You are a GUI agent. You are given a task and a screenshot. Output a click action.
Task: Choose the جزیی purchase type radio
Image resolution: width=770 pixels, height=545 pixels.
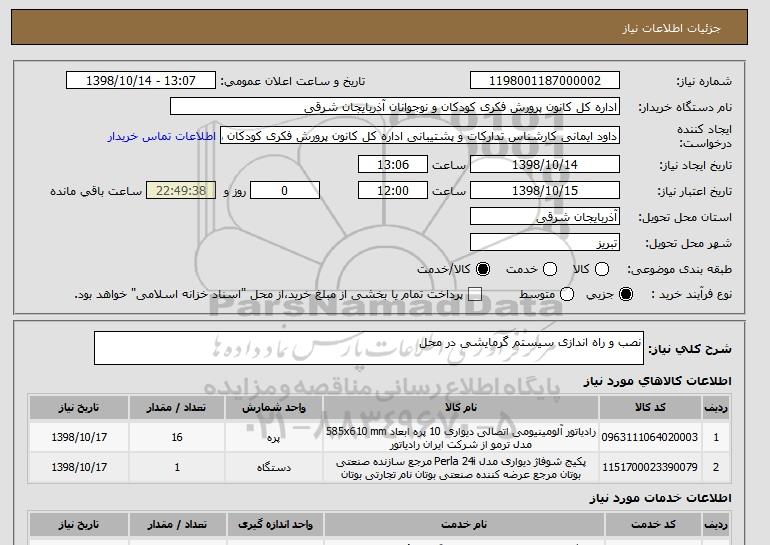pyautogui.click(x=626, y=294)
